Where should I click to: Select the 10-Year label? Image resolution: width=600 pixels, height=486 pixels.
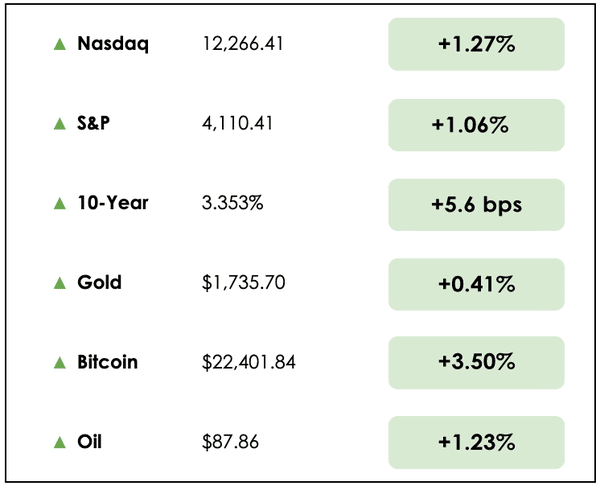point(113,204)
